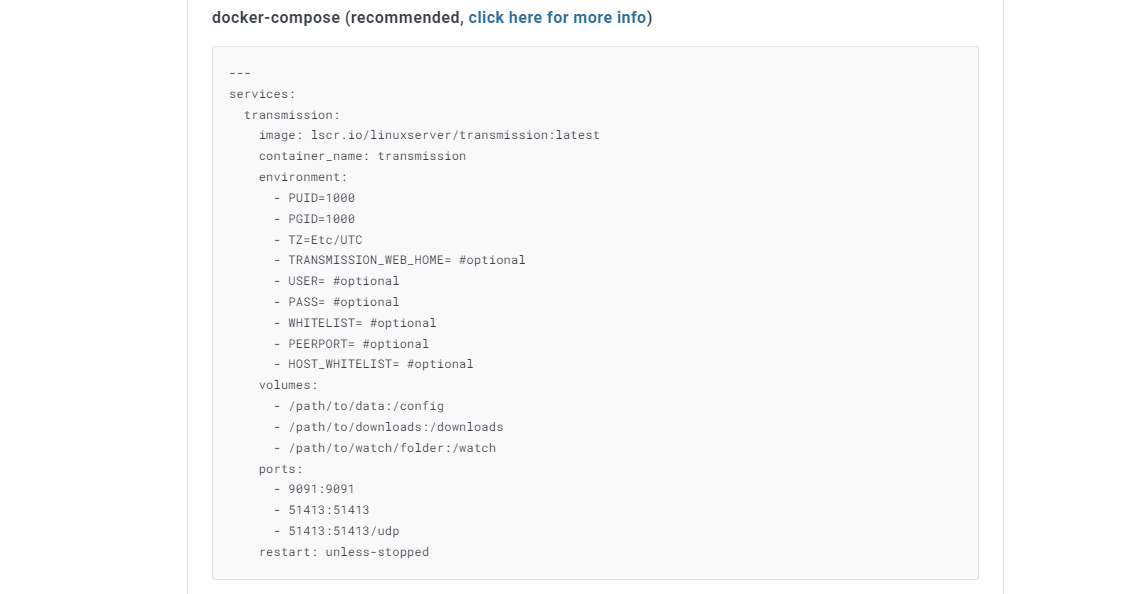Image resolution: width=1123 pixels, height=594 pixels.
Task: Click the /path/to/downloads:/downloads volume line
Action: click(x=395, y=427)
